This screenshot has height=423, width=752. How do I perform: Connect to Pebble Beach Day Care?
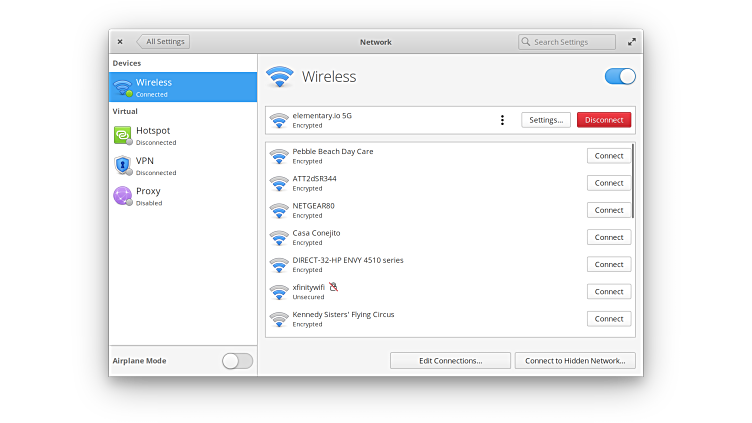click(608, 156)
